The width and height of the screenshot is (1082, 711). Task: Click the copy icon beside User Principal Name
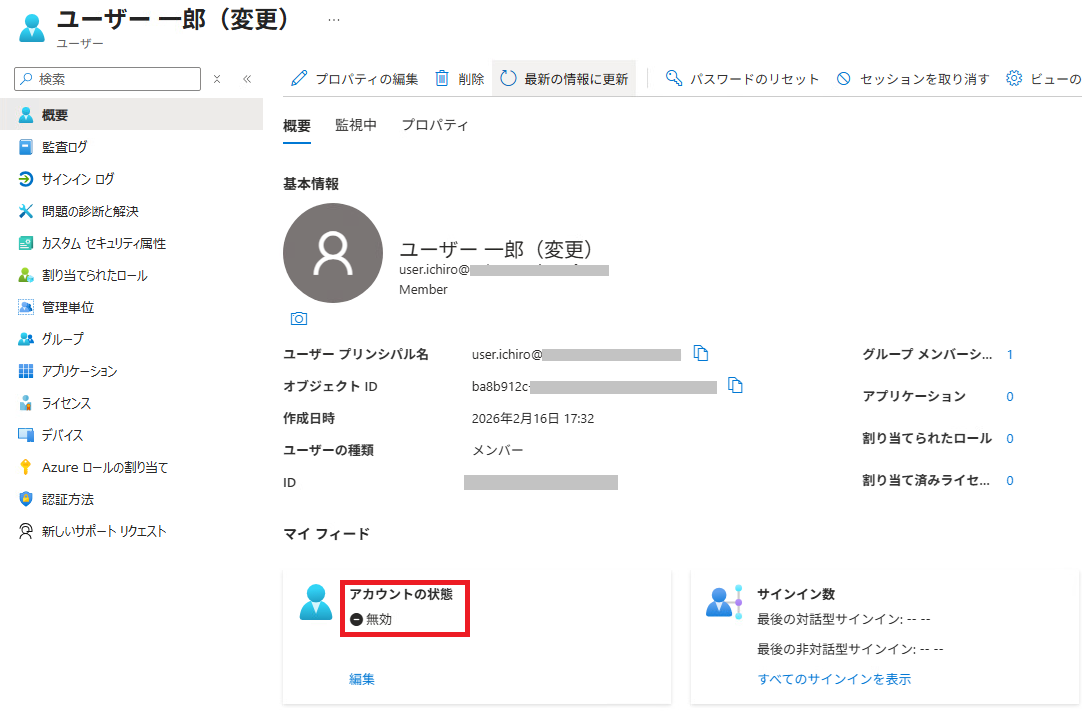click(x=701, y=354)
